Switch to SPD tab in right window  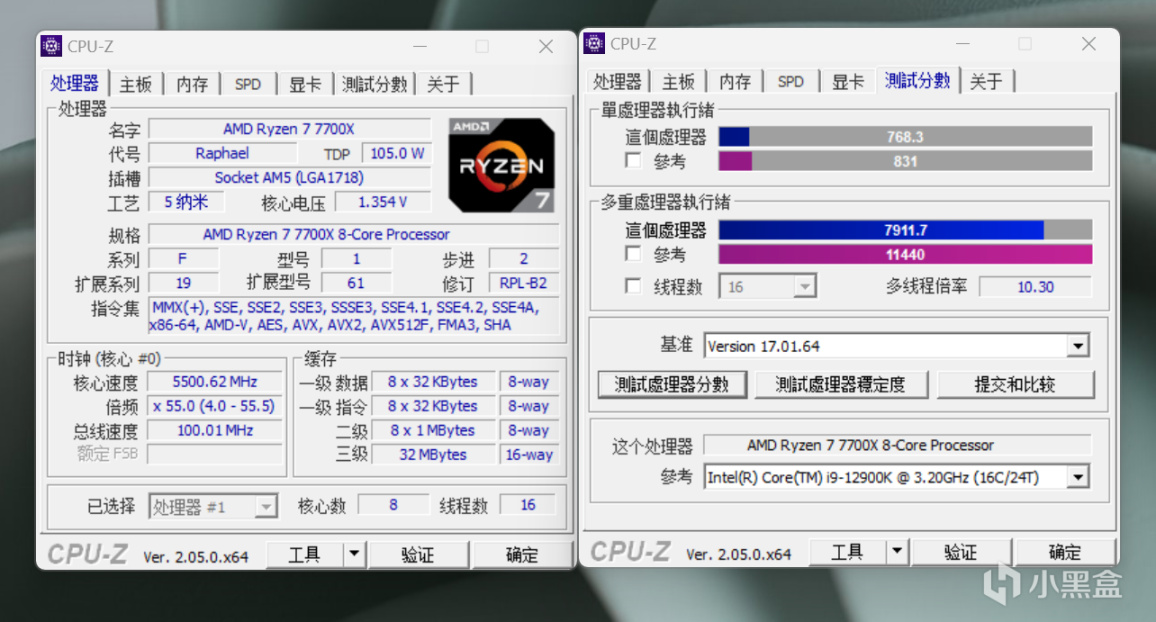point(790,81)
